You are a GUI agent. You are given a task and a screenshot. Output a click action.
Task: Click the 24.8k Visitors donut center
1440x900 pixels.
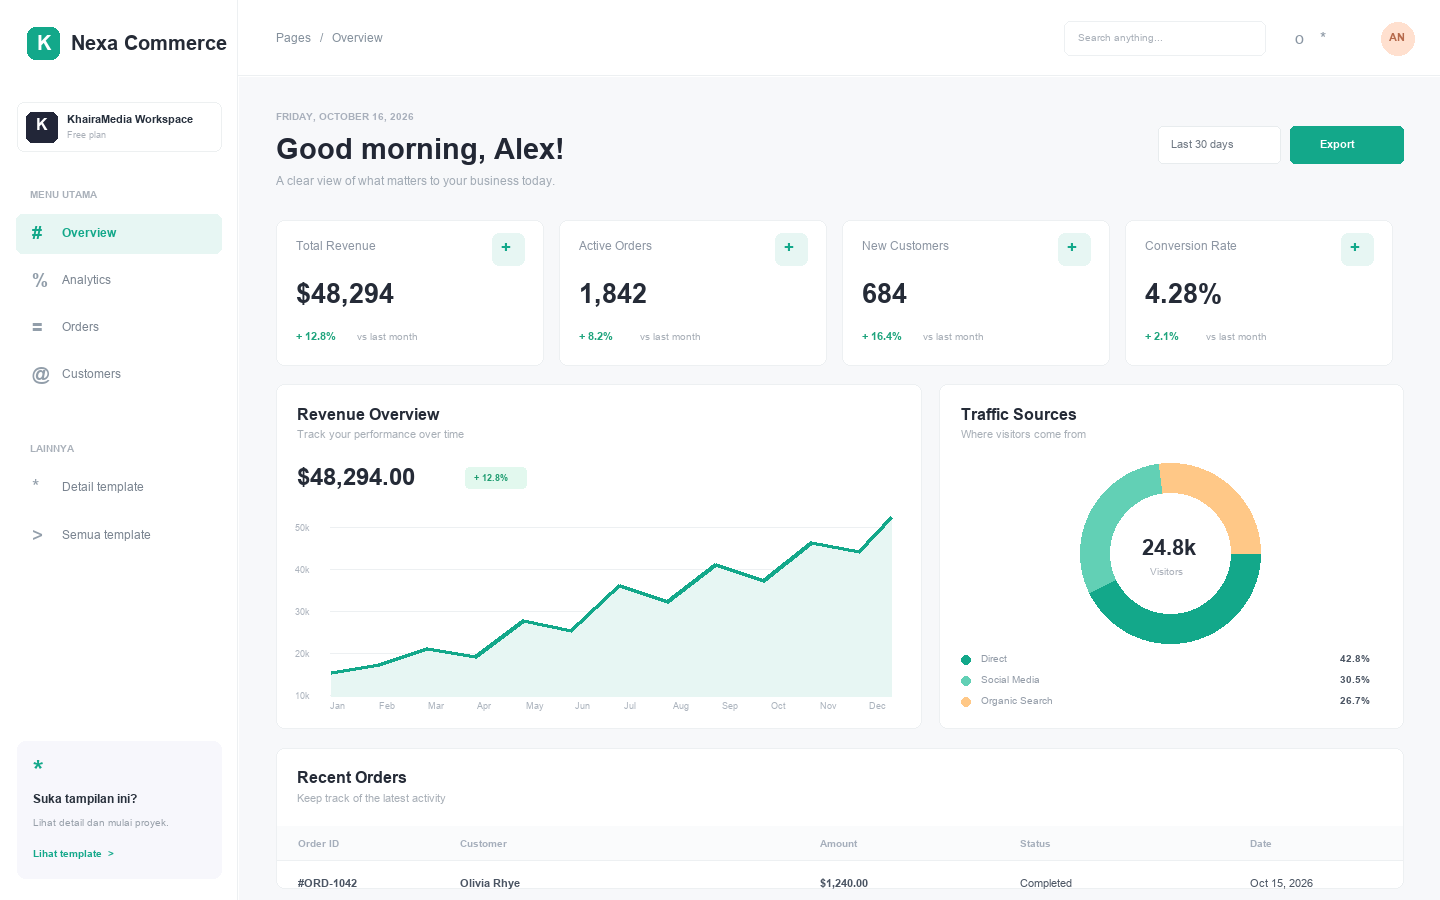pyautogui.click(x=1169, y=556)
